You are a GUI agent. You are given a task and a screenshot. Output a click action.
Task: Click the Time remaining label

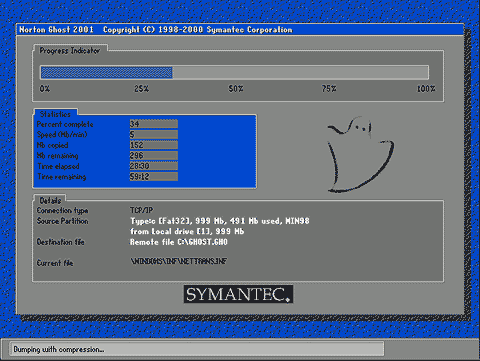tap(62, 177)
